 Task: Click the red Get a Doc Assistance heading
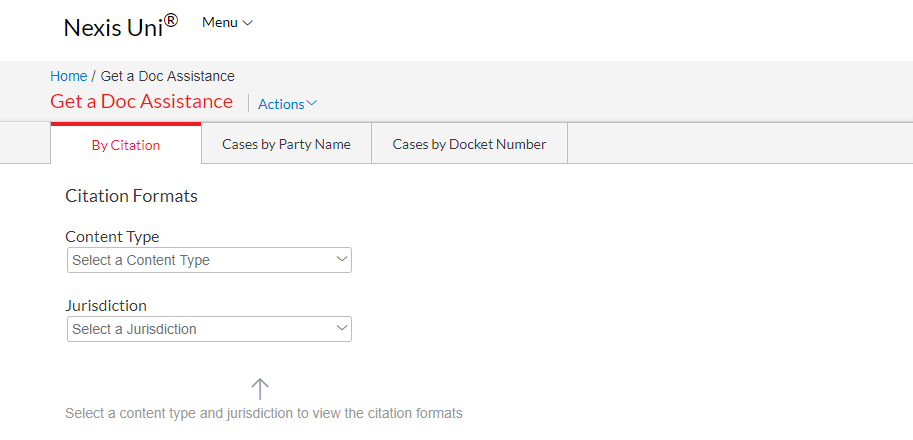click(x=141, y=101)
